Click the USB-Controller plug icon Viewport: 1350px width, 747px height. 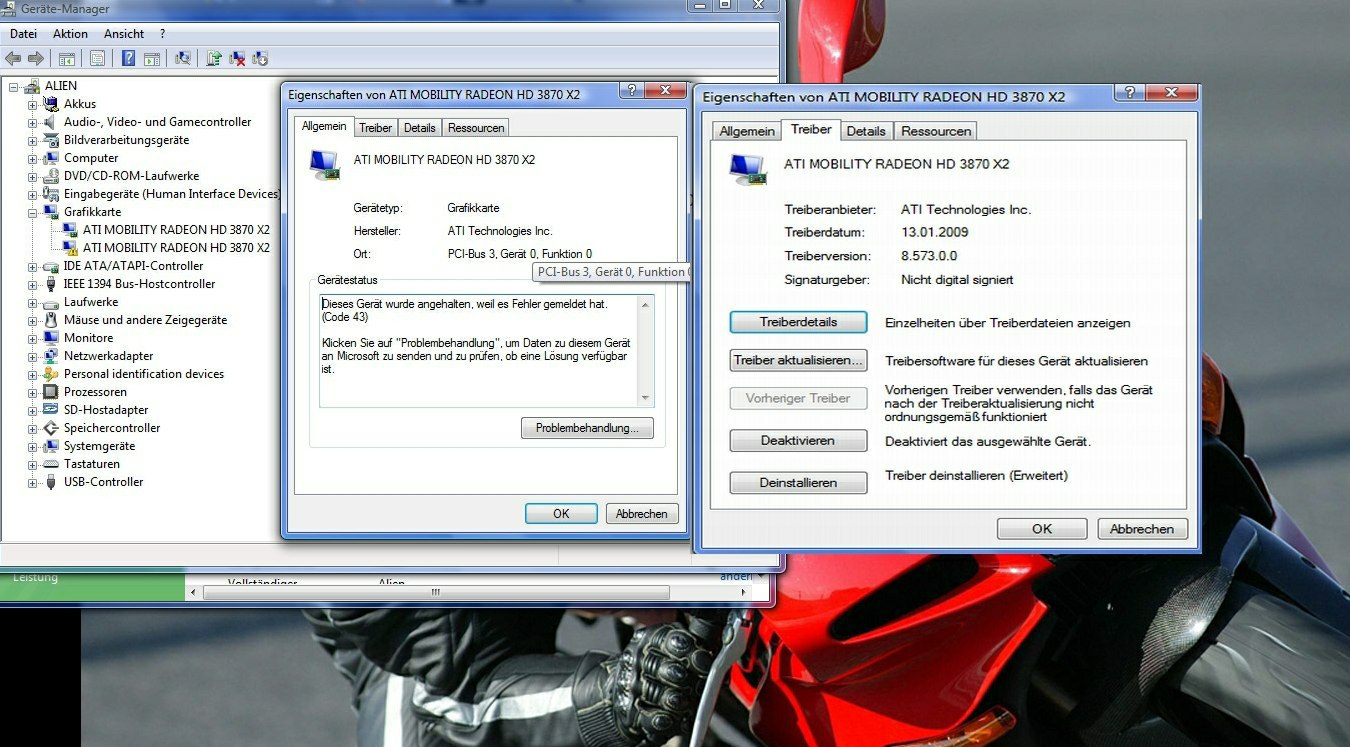[51, 482]
